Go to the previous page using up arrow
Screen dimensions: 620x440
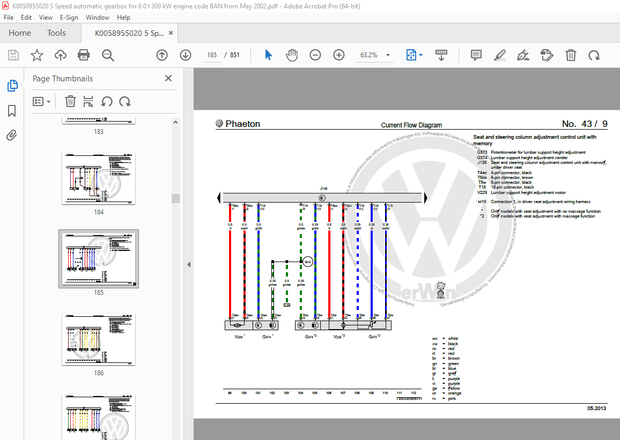163,55
